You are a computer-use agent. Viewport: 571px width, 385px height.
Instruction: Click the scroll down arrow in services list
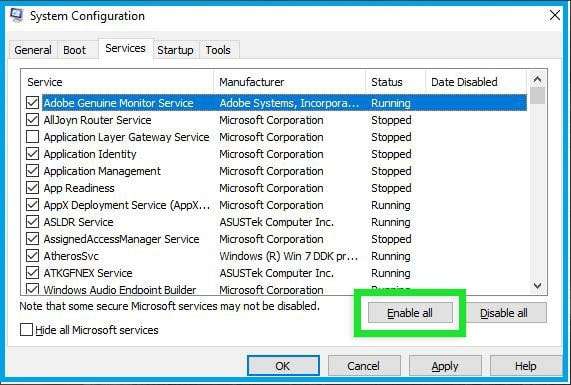pyautogui.click(x=537, y=286)
